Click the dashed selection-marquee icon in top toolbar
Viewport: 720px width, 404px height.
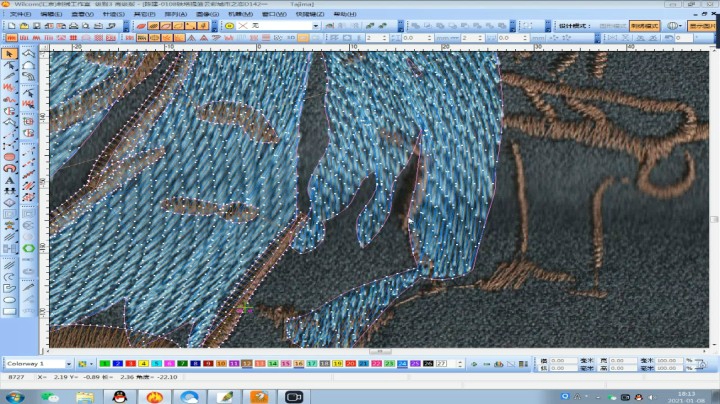pos(528,26)
